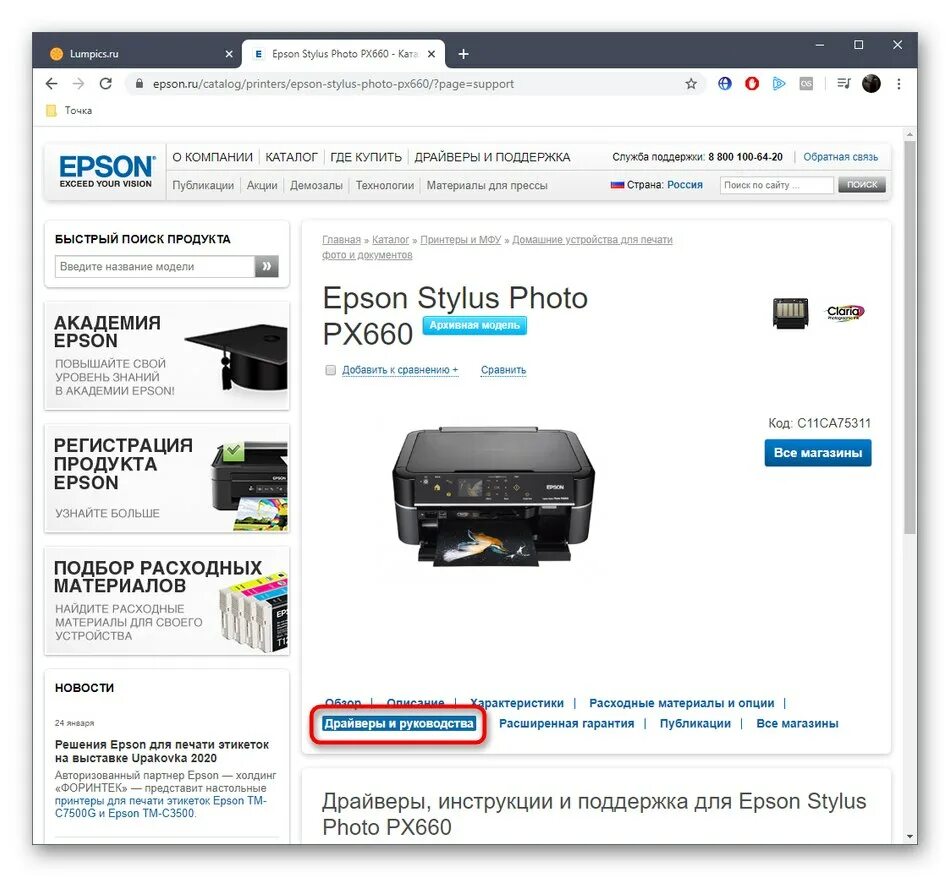The height and width of the screenshot is (877, 950).
Task: Click the ПОИСК button
Action: click(862, 185)
